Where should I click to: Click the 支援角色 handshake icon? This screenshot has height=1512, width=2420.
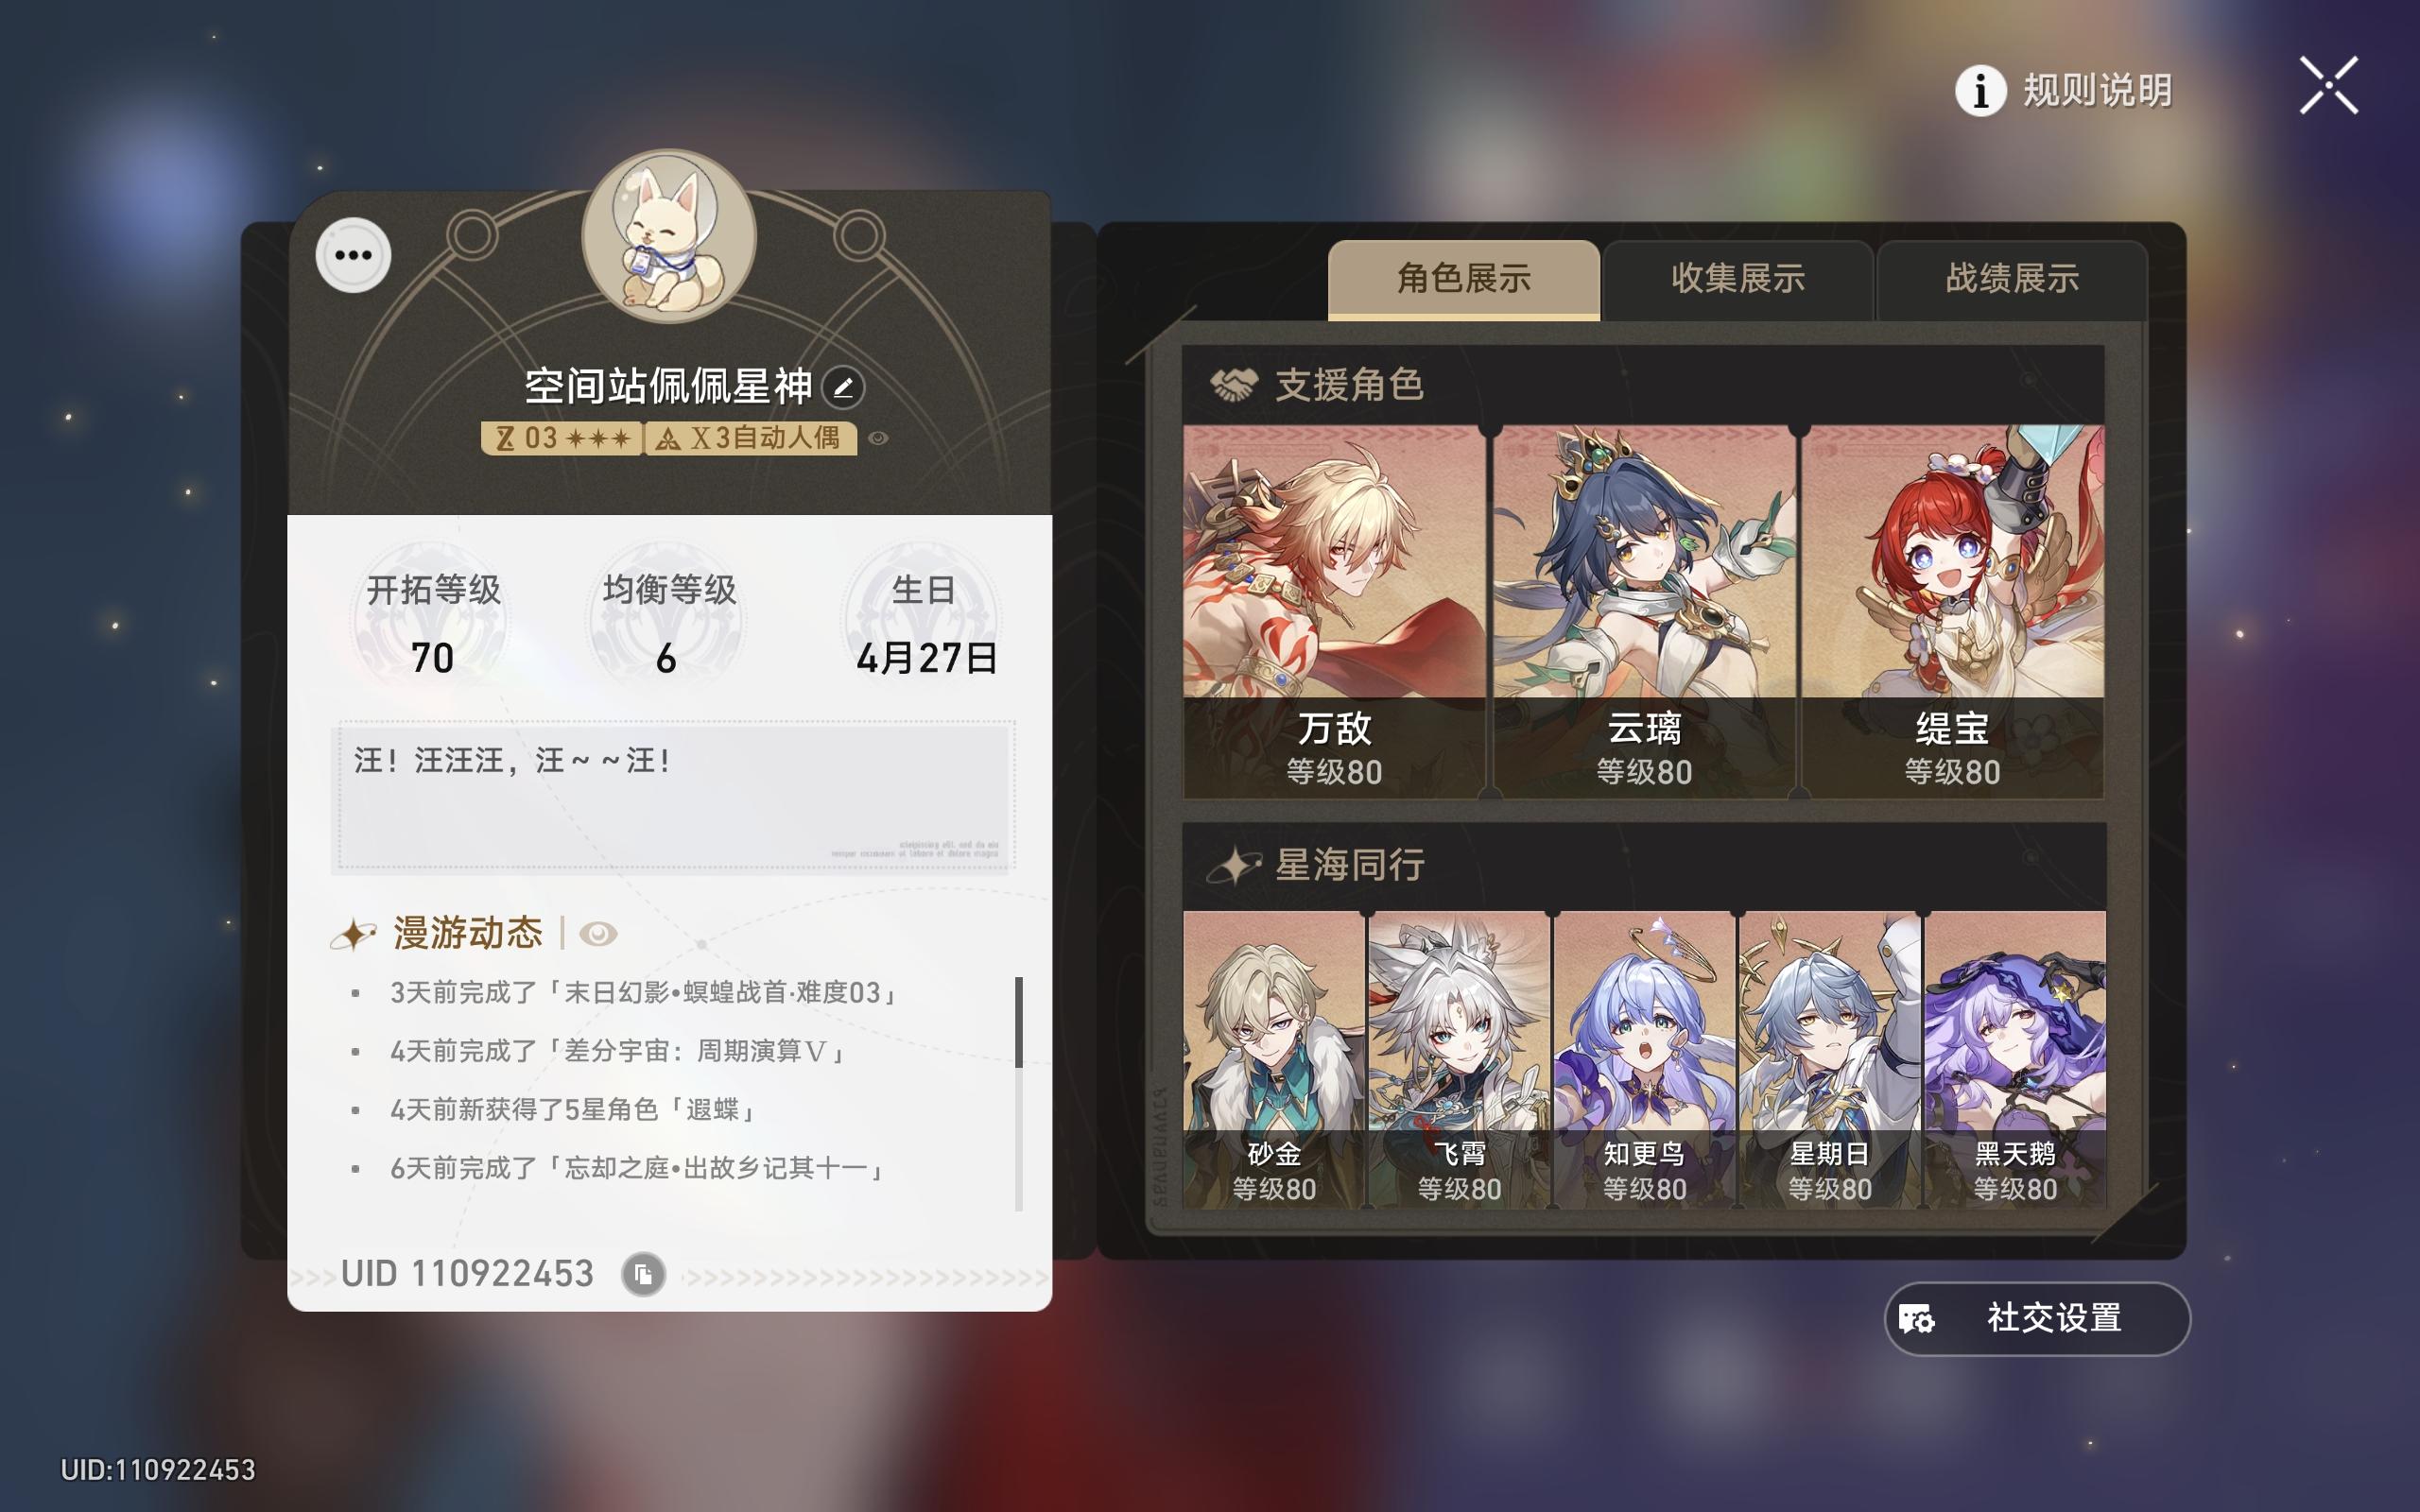1233,385
